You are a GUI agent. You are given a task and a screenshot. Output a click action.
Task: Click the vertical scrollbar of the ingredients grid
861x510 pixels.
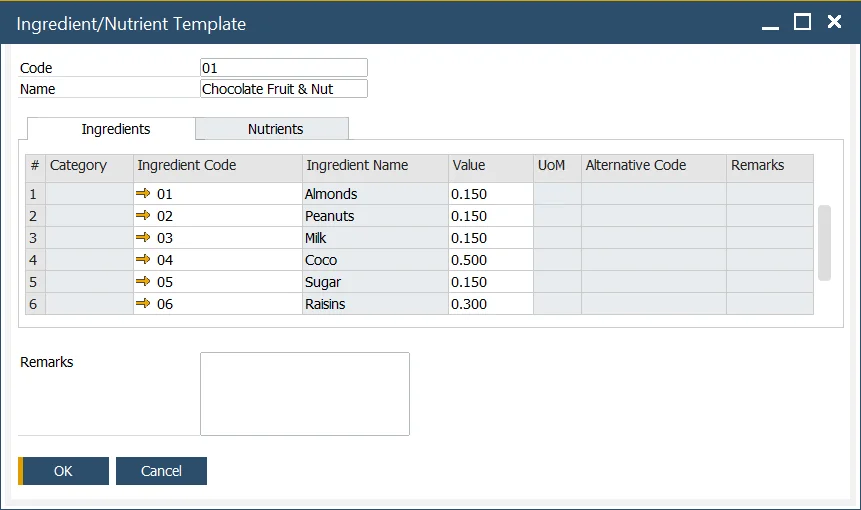click(824, 243)
